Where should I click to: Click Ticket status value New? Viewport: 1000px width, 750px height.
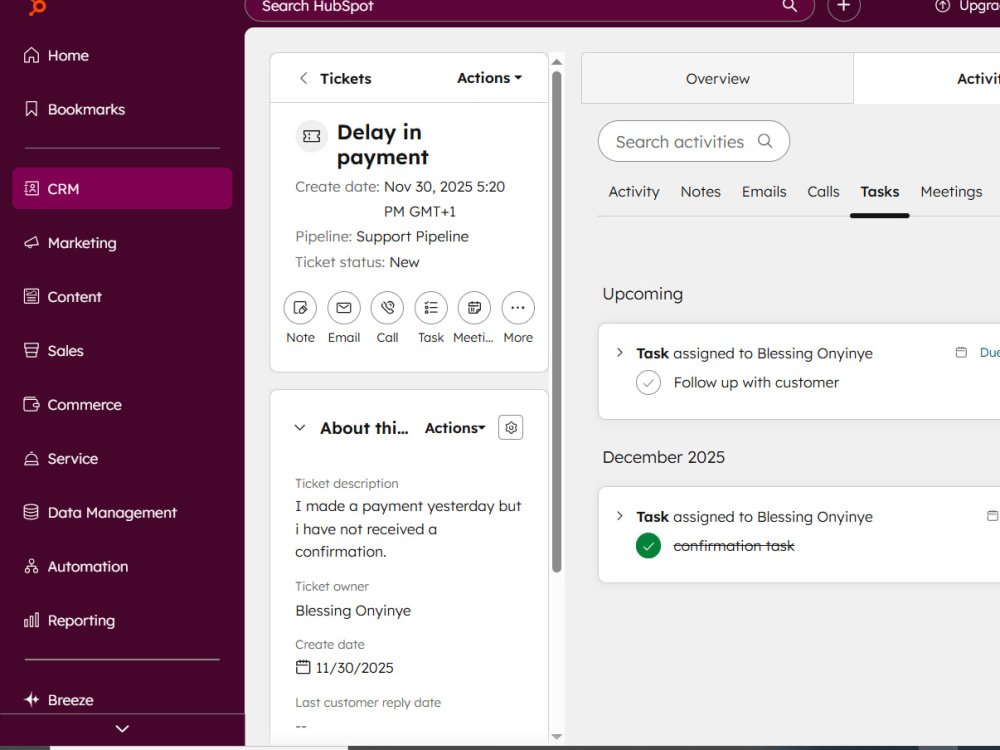[x=404, y=262]
